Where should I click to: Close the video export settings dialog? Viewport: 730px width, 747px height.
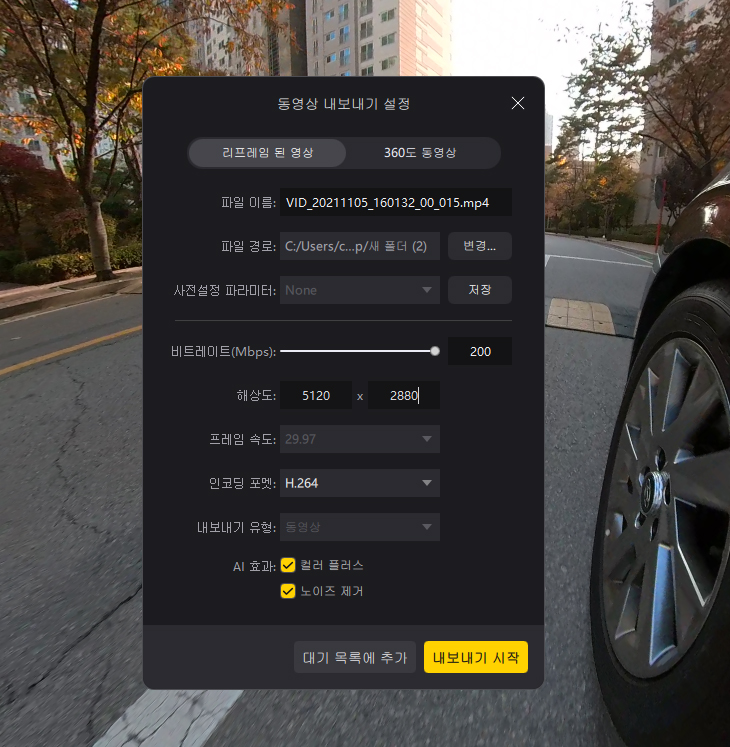[517, 103]
